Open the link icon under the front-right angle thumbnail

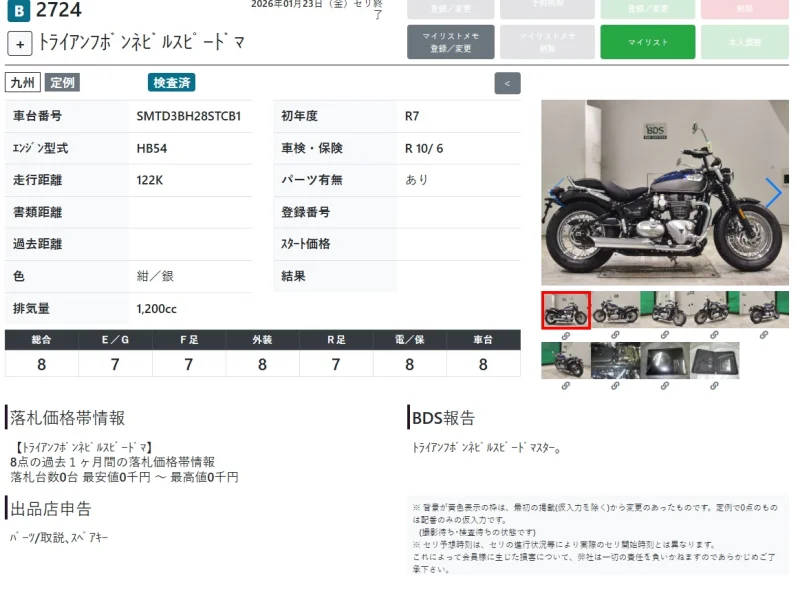(664, 335)
